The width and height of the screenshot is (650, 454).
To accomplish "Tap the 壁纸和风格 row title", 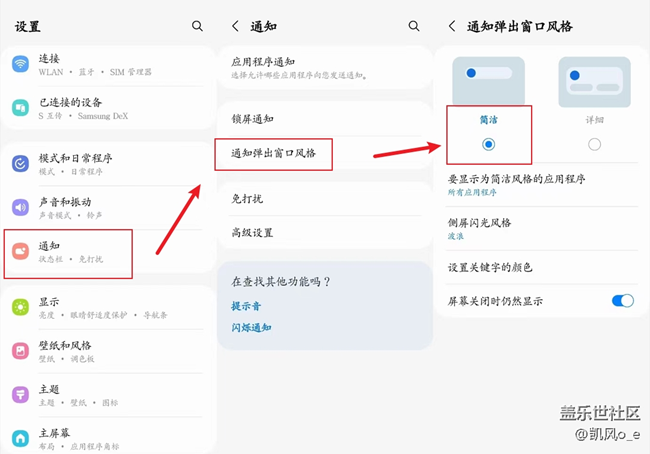I will tap(65, 345).
